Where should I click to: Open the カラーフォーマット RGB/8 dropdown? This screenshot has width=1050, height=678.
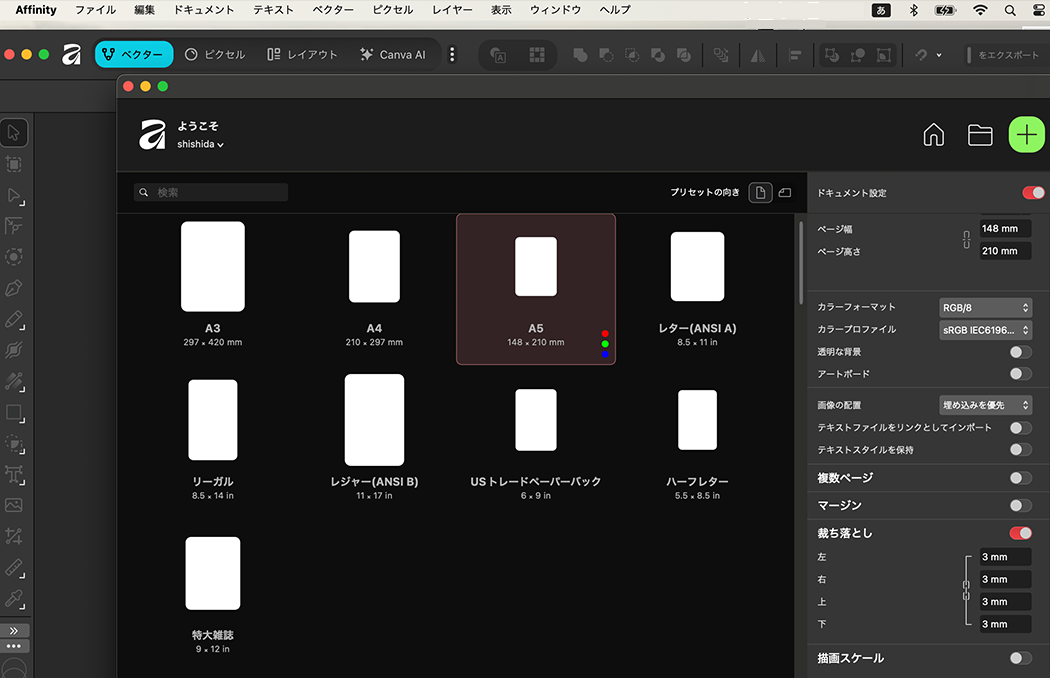[x=985, y=307]
